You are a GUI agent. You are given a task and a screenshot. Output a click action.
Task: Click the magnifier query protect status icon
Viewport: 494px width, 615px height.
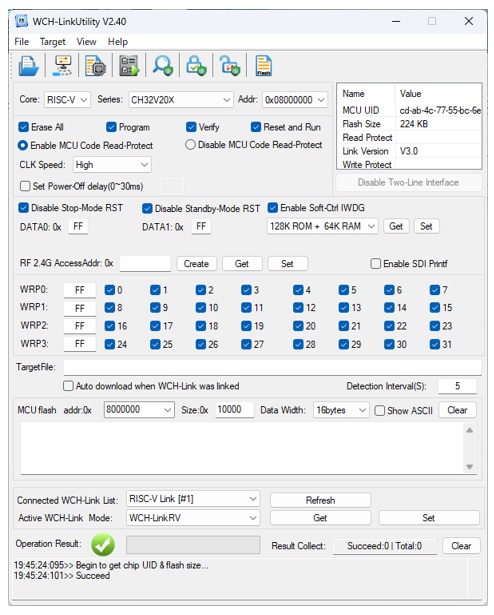(x=163, y=66)
